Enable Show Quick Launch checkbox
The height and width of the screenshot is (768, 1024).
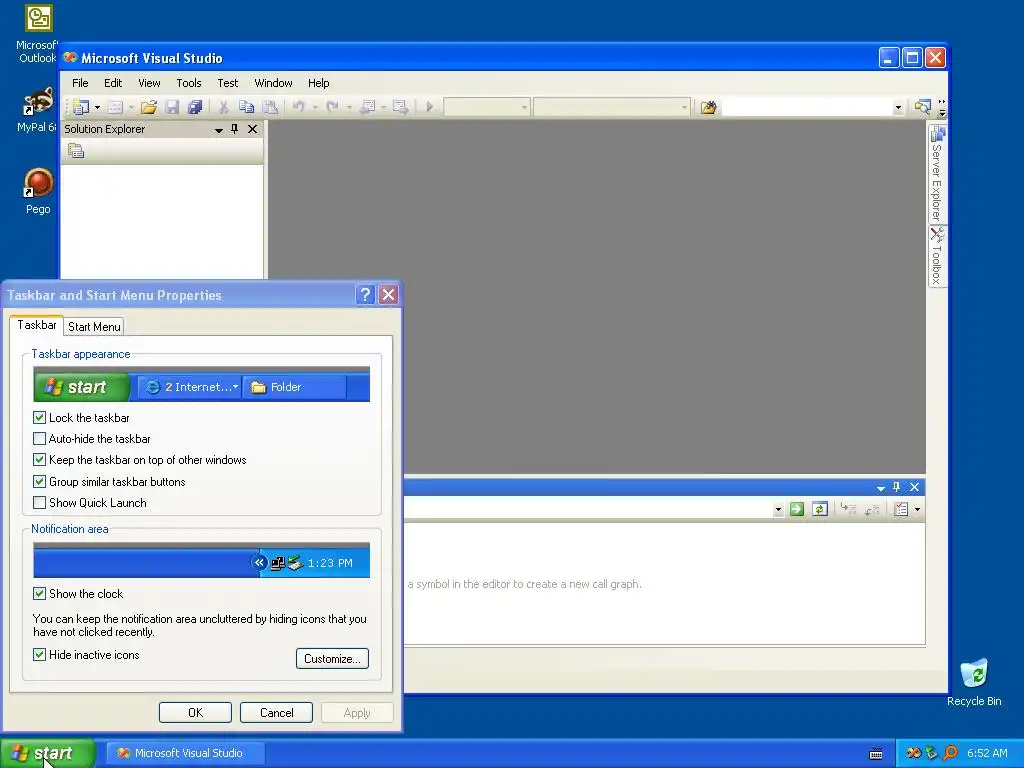point(40,503)
